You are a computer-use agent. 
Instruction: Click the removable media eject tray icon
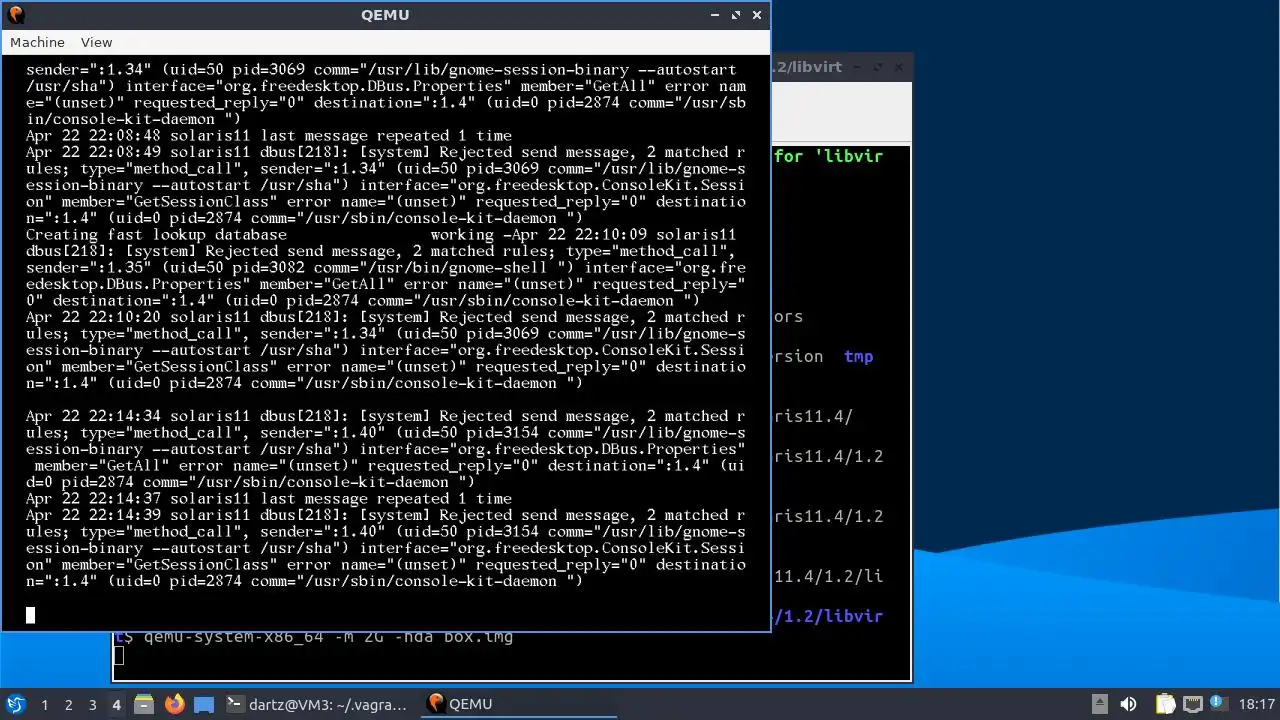click(x=1099, y=704)
